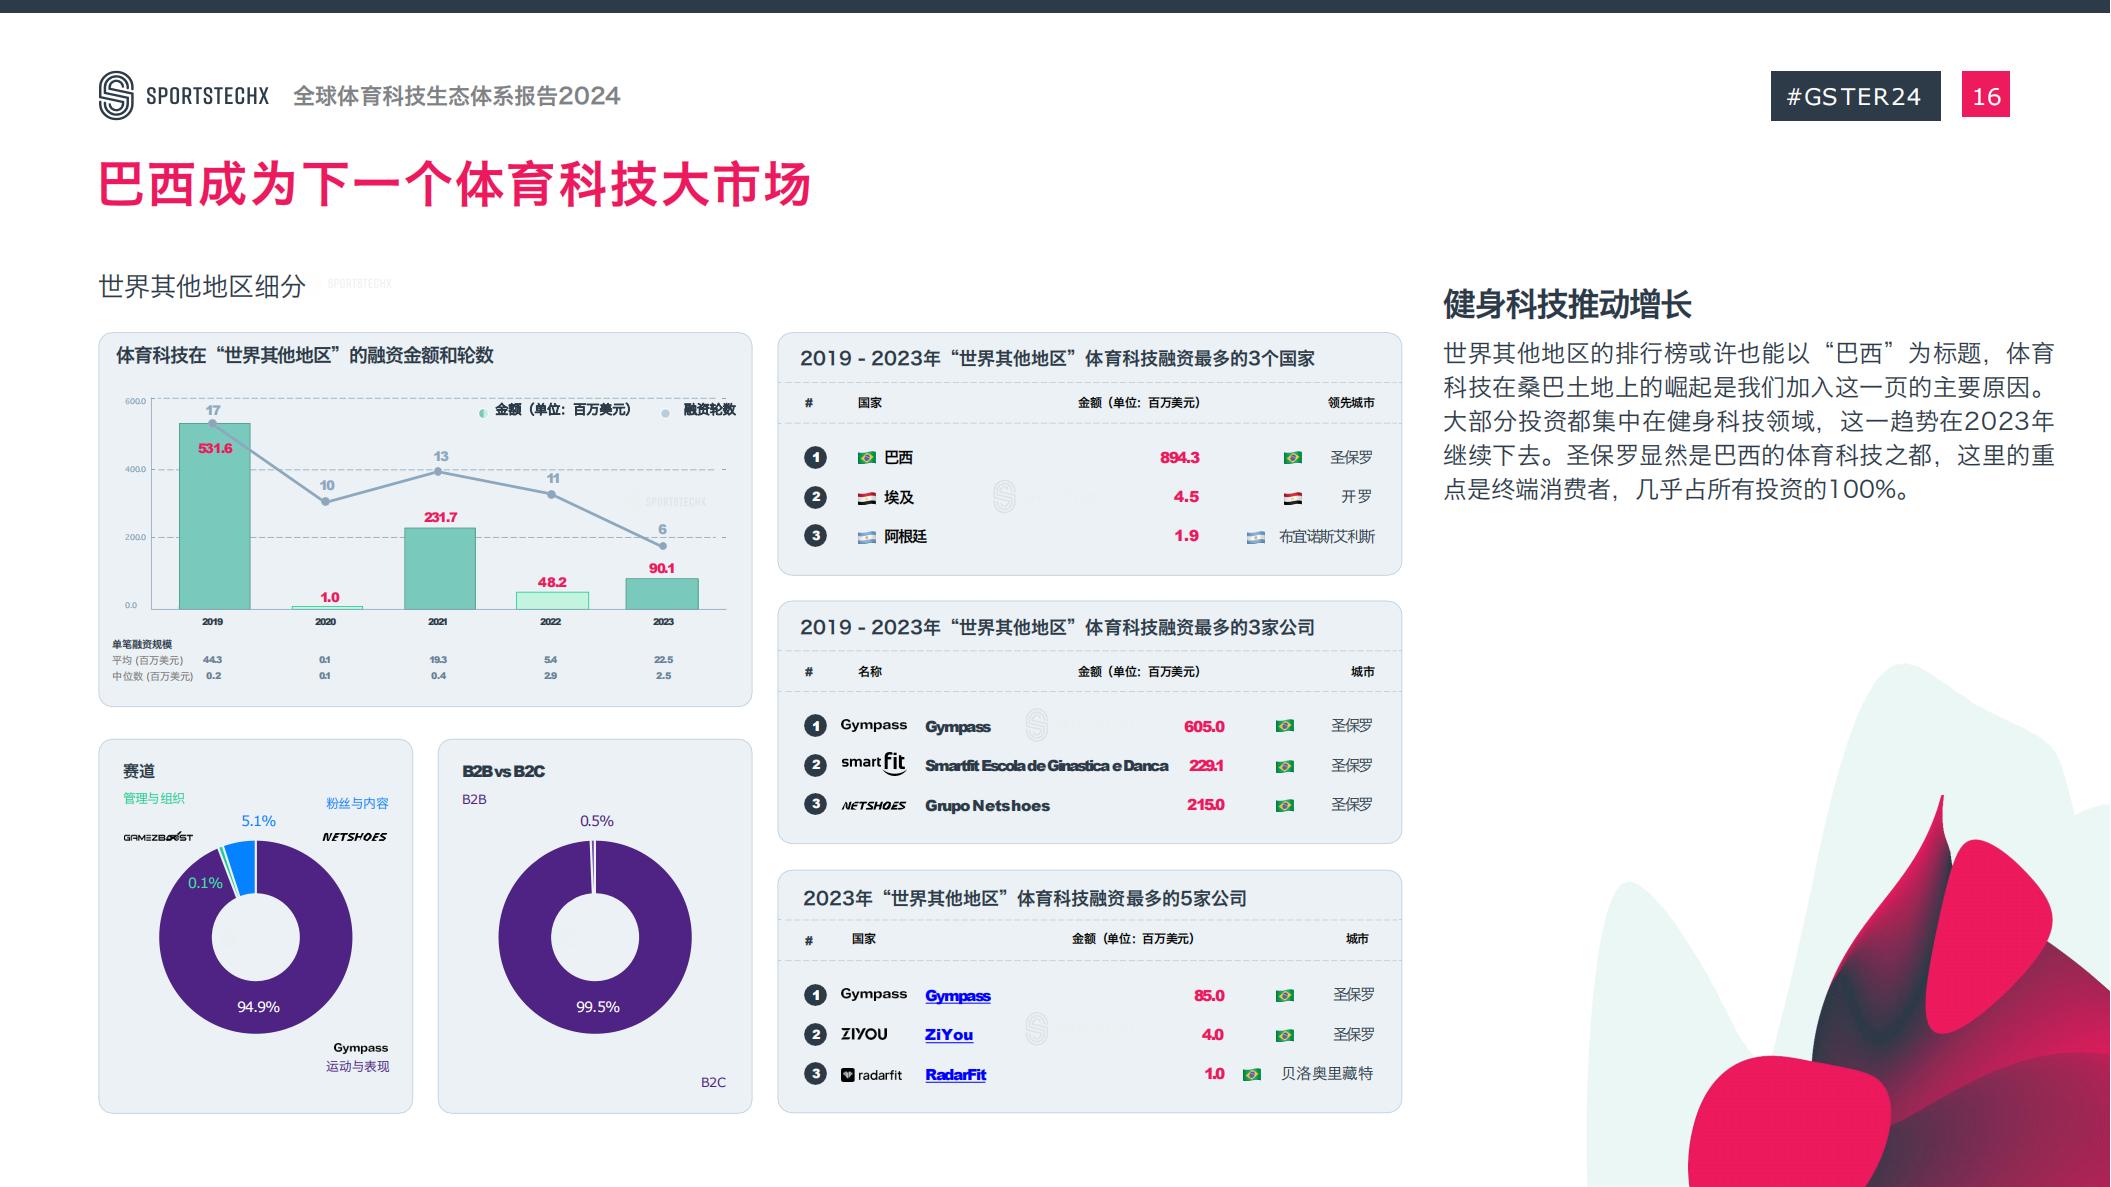Click the Netshoes logo in company table
Image resolution: width=2111 pixels, height=1187 pixels.
point(874,805)
